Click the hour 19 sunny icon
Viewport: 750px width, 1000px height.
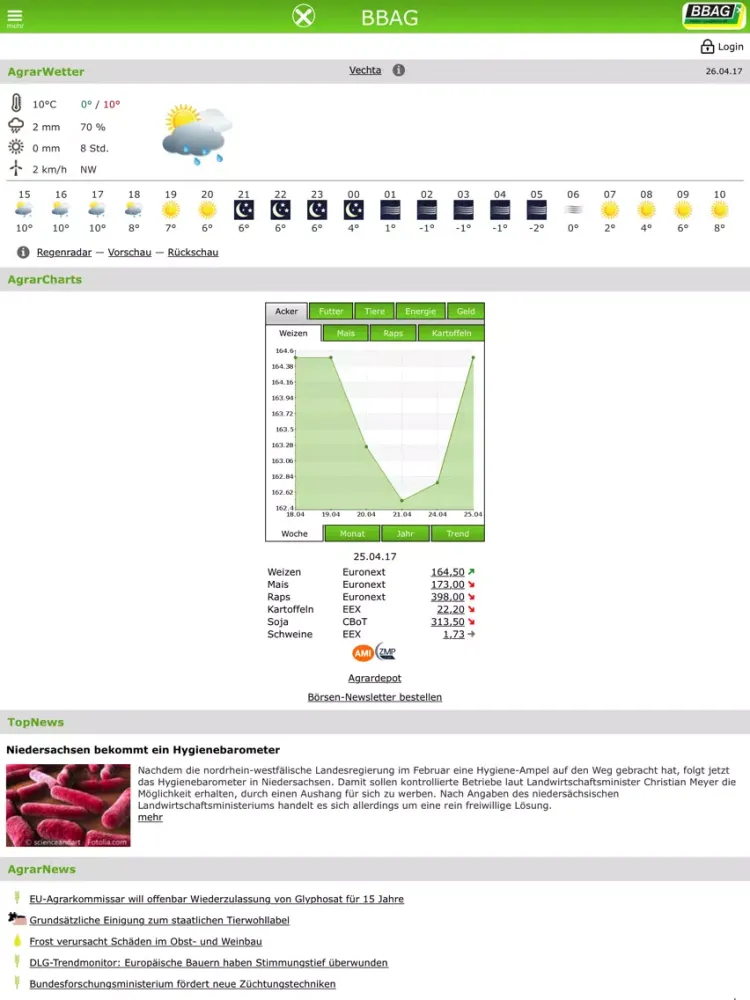tap(170, 209)
